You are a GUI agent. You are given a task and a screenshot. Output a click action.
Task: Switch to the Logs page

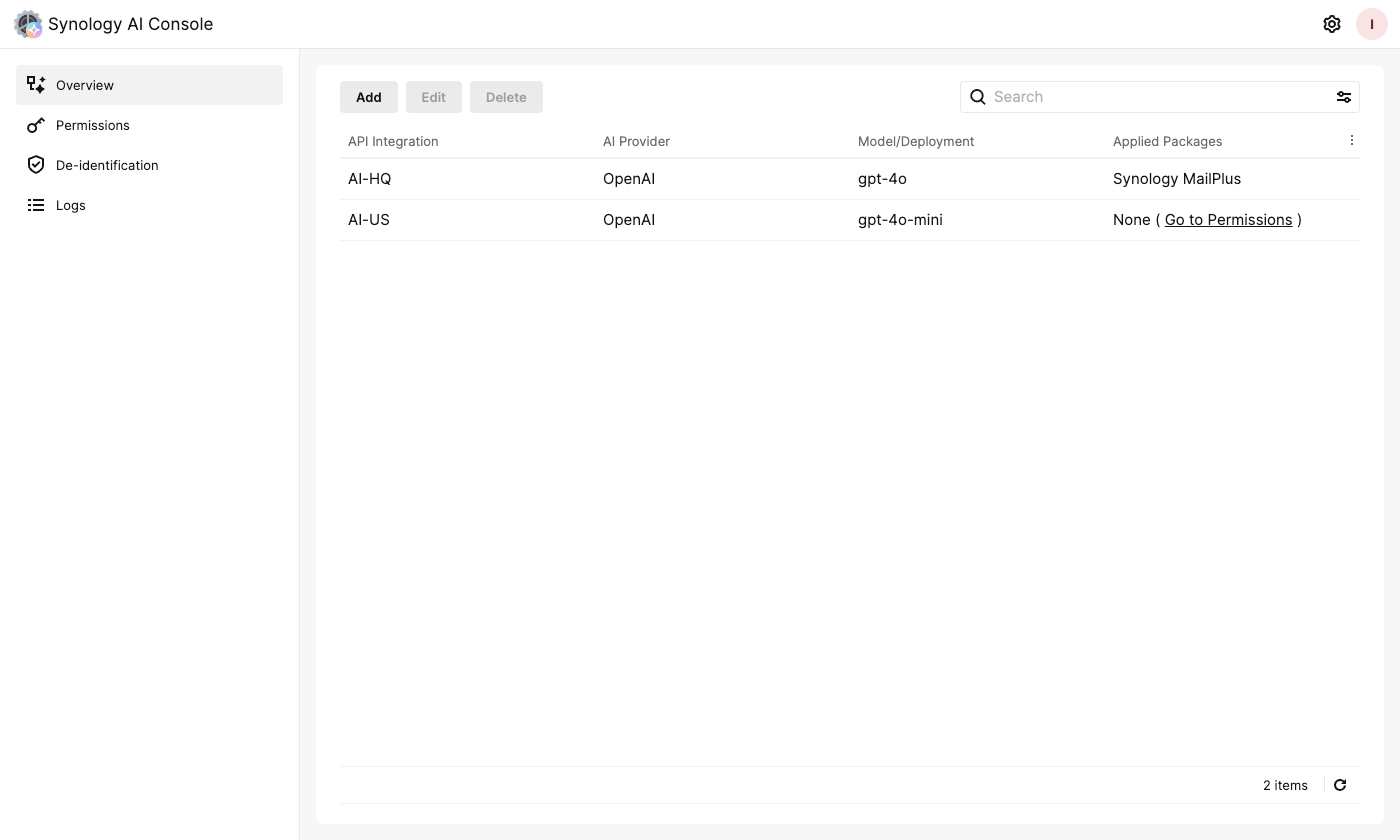[x=70, y=205]
